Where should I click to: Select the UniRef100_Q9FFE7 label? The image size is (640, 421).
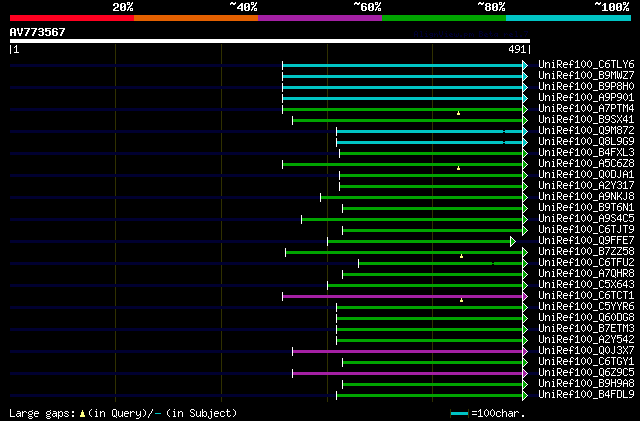pyautogui.click(x=586, y=241)
